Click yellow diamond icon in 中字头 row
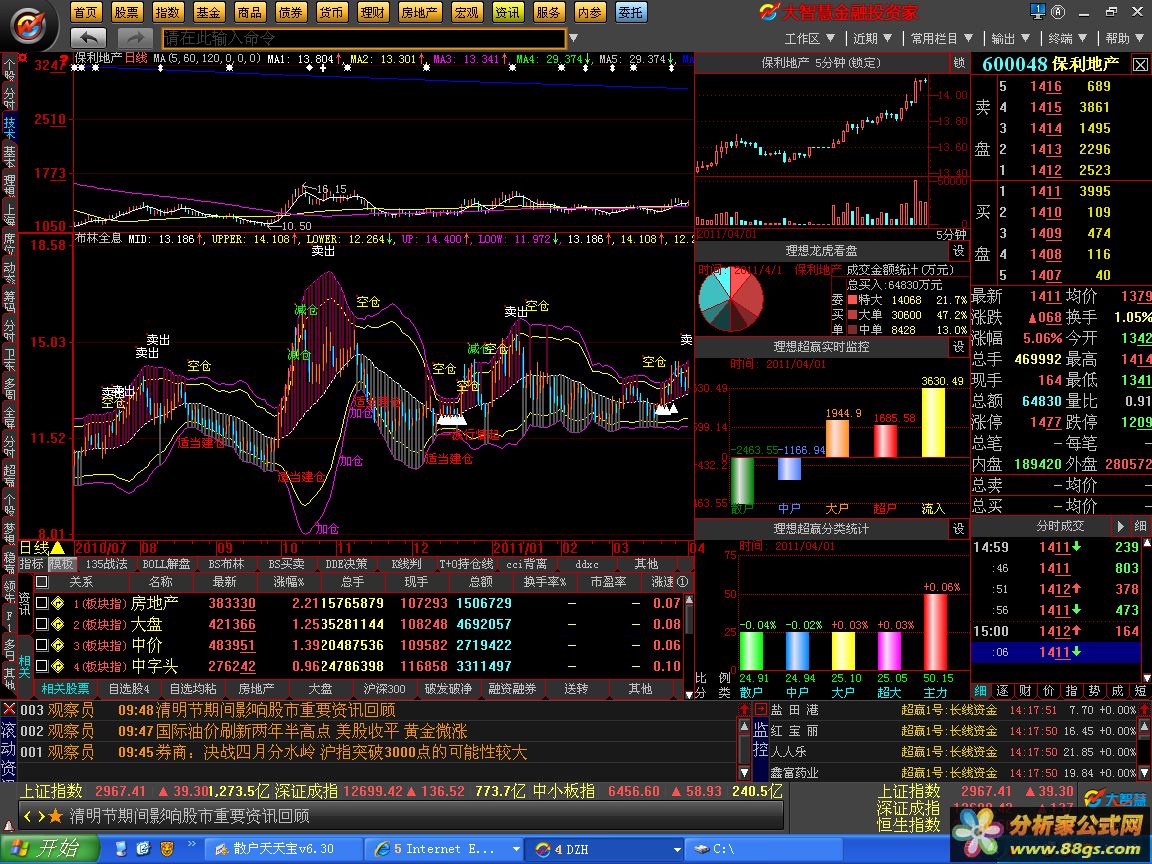Image resolution: width=1152 pixels, height=864 pixels. click(x=57, y=666)
